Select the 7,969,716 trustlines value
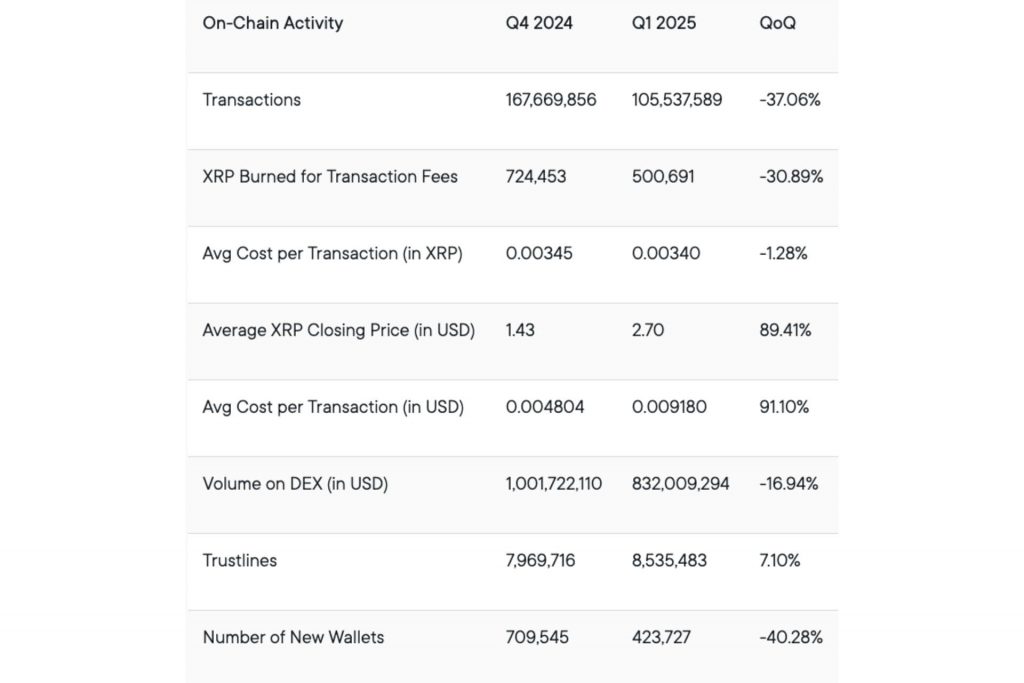 540,561
